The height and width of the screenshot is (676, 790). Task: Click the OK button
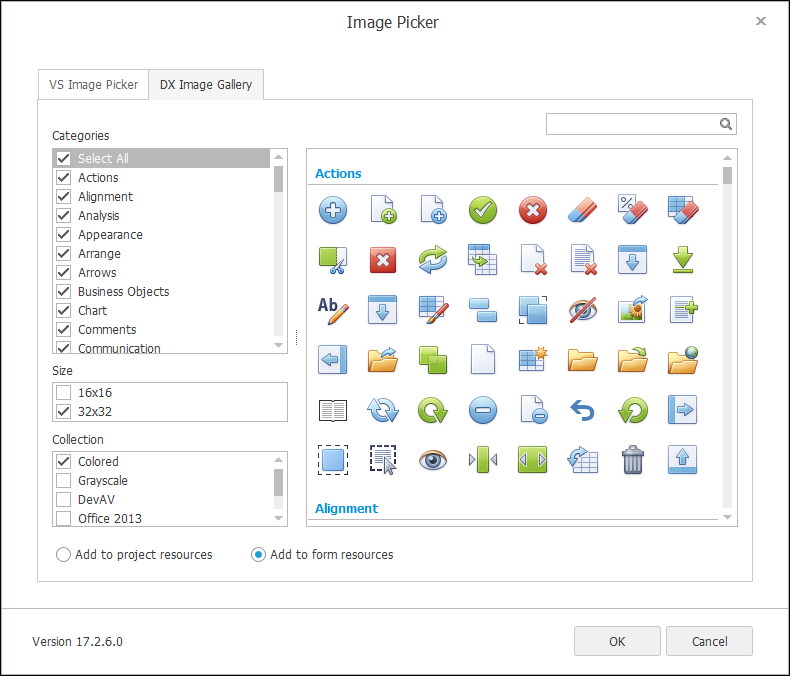point(617,641)
